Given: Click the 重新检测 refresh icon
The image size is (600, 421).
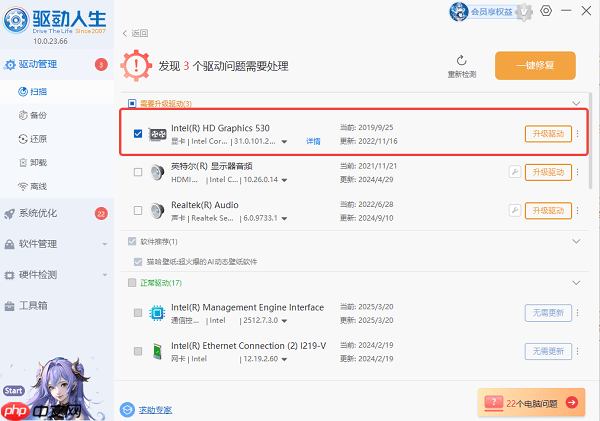Looking at the screenshot, I should [x=461, y=60].
